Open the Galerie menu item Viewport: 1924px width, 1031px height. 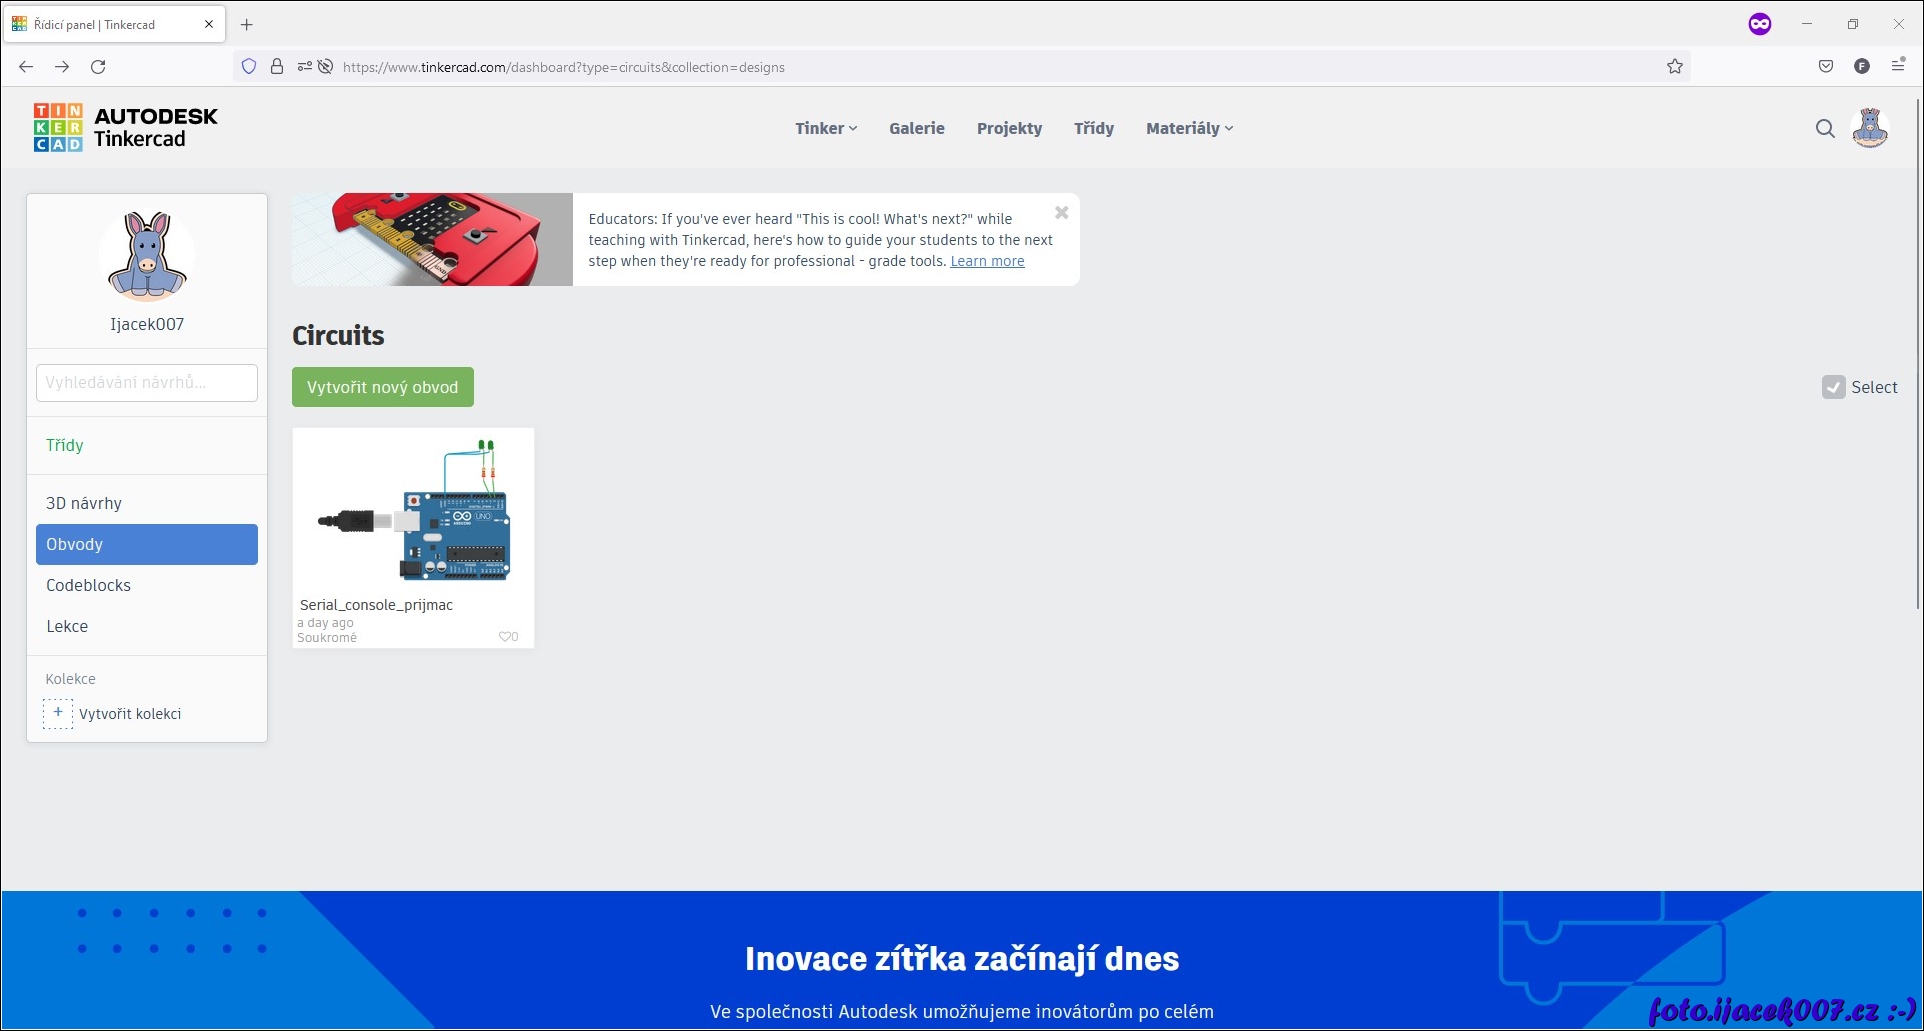[916, 128]
